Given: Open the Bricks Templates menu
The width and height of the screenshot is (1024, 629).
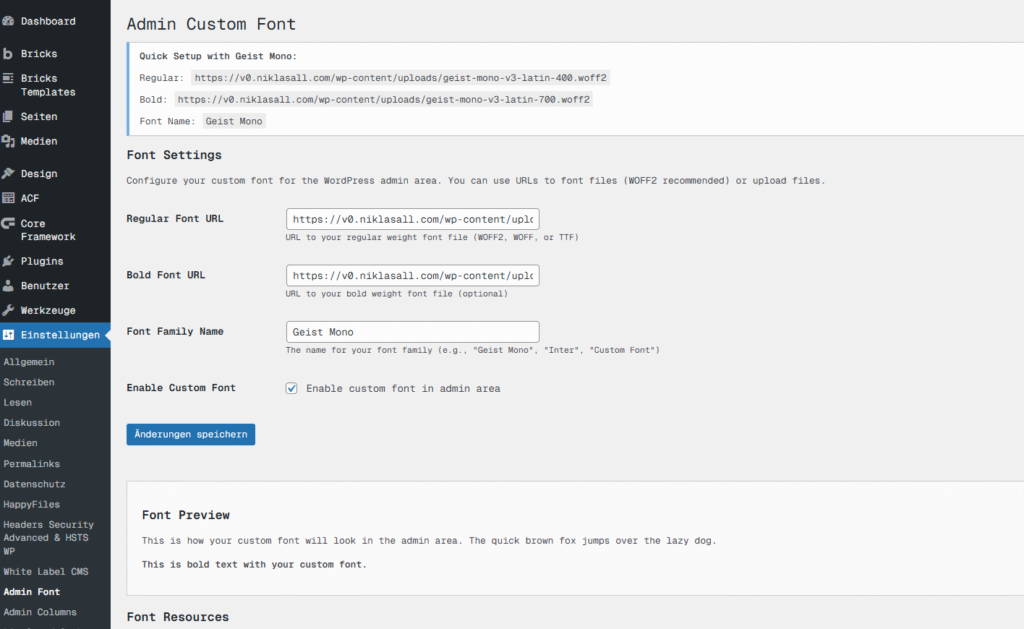Looking at the screenshot, I should [47, 85].
